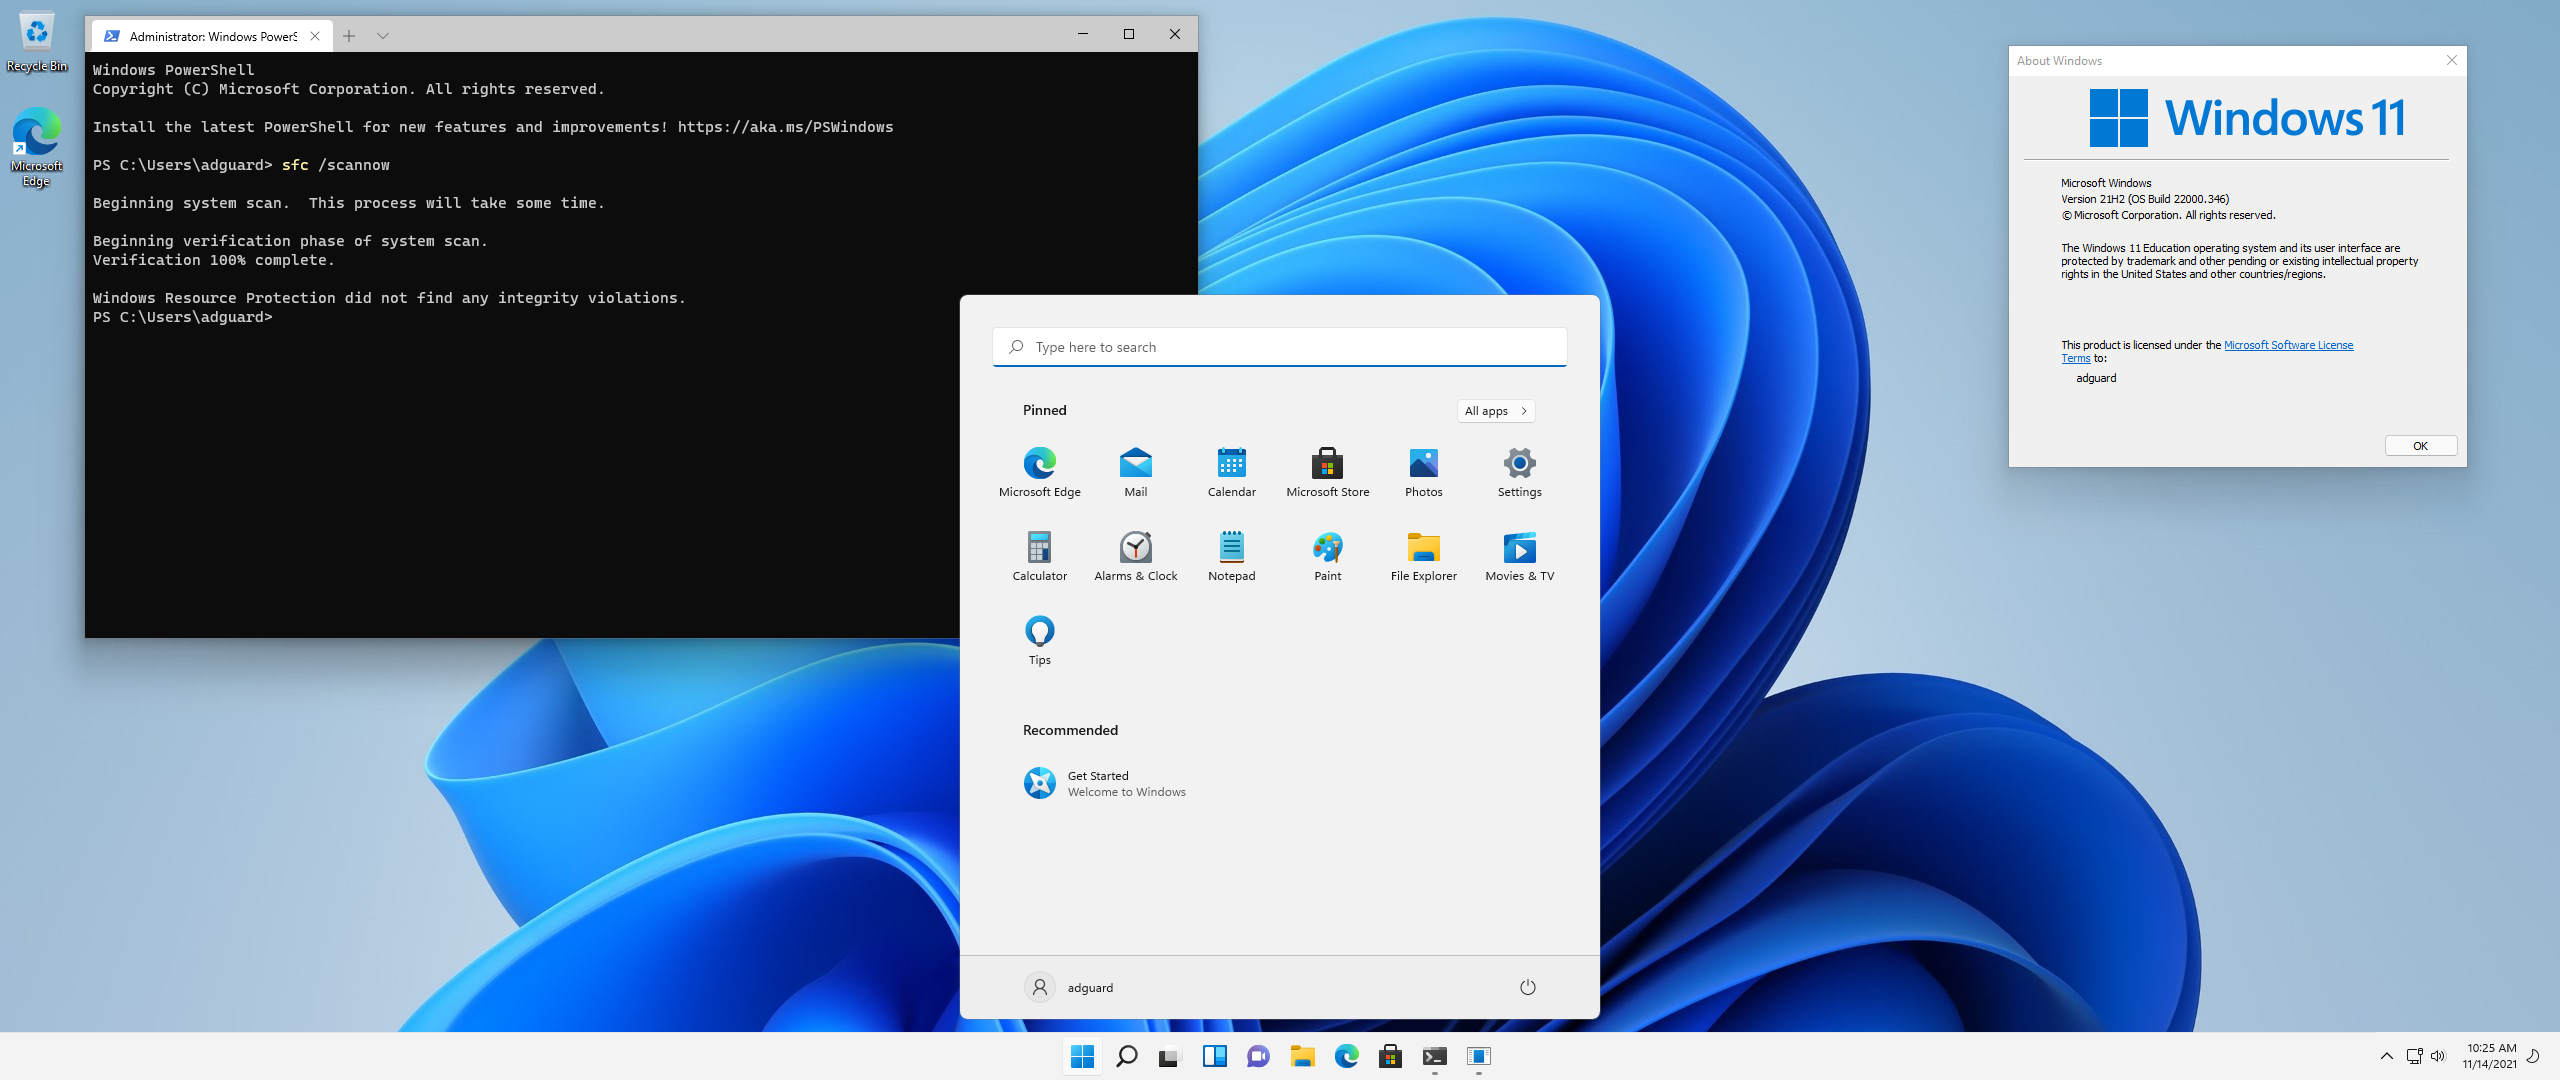Launch Notepad from pinned apps
The image size is (2560, 1080).
coord(1231,556)
